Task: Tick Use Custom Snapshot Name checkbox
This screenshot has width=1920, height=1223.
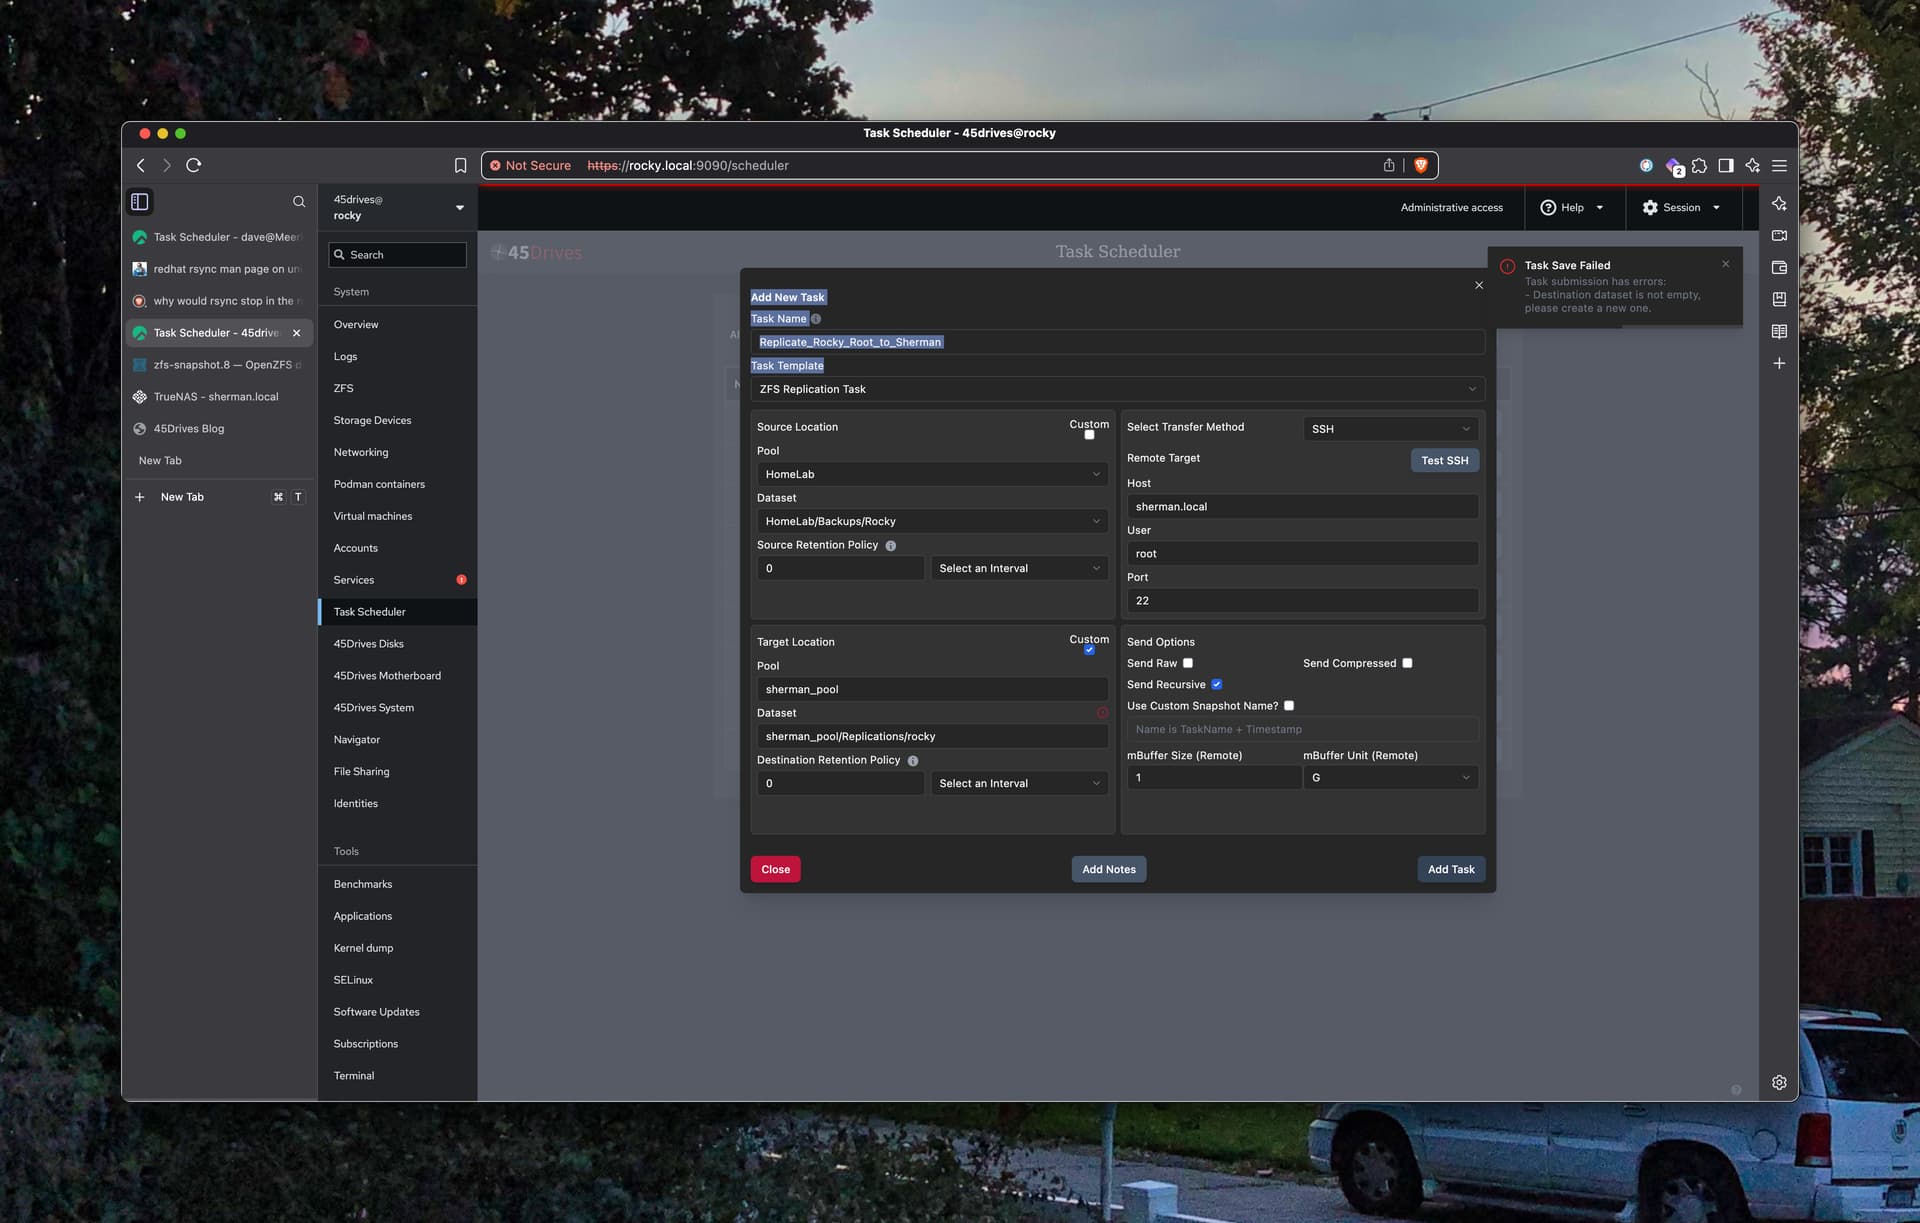Action: tap(1289, 705)
